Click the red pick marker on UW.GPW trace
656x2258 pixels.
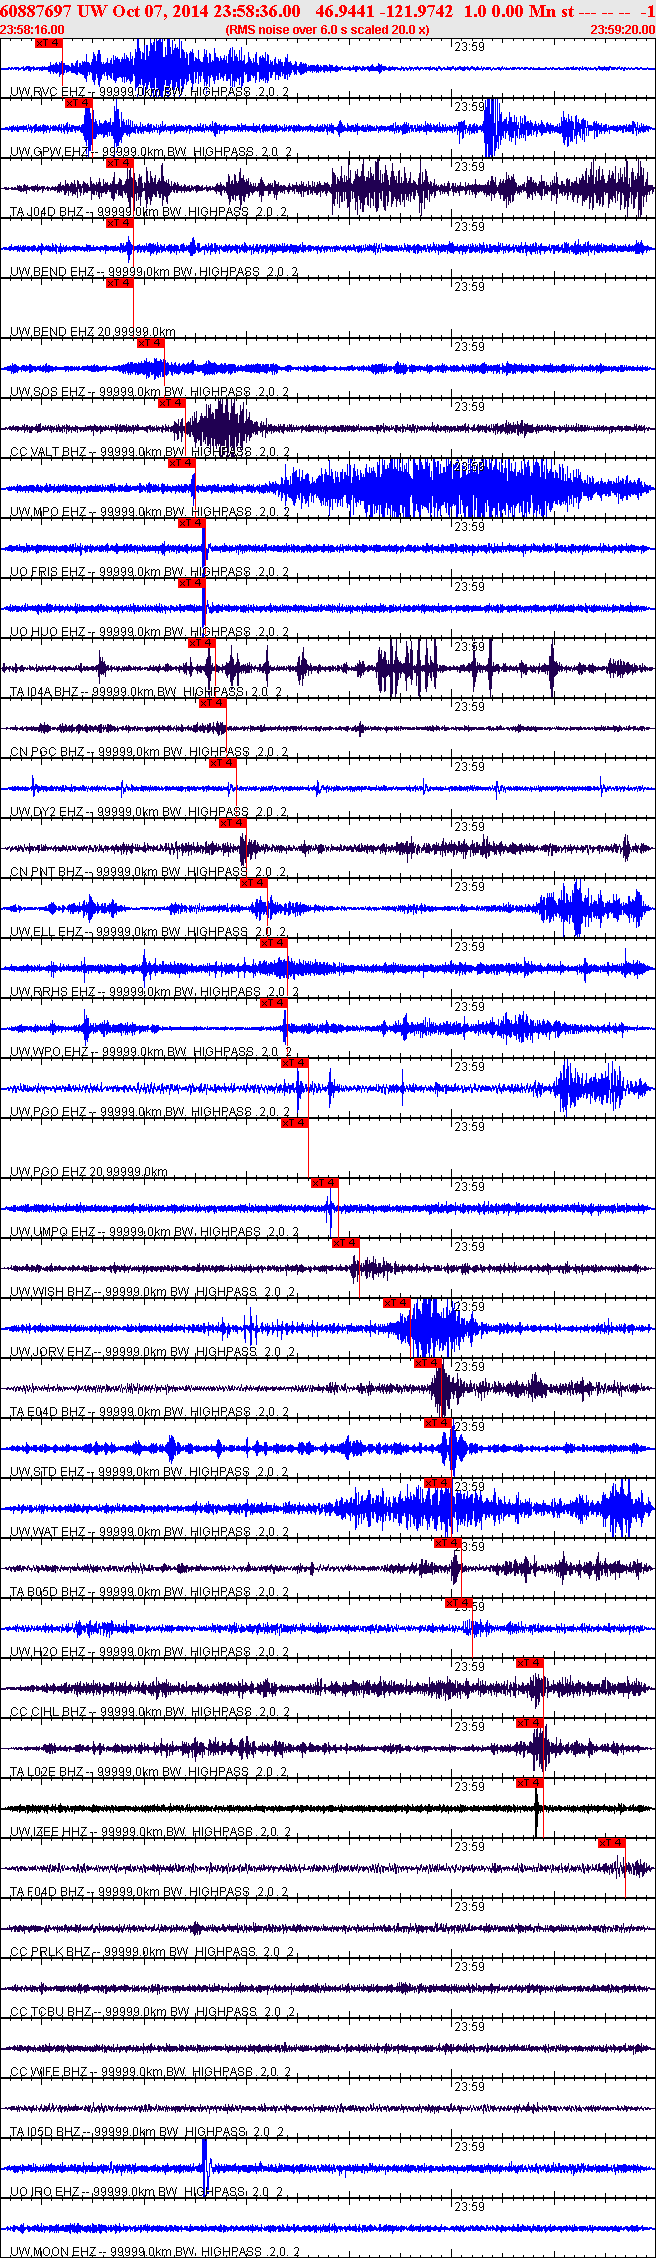(x=78, y=103)
